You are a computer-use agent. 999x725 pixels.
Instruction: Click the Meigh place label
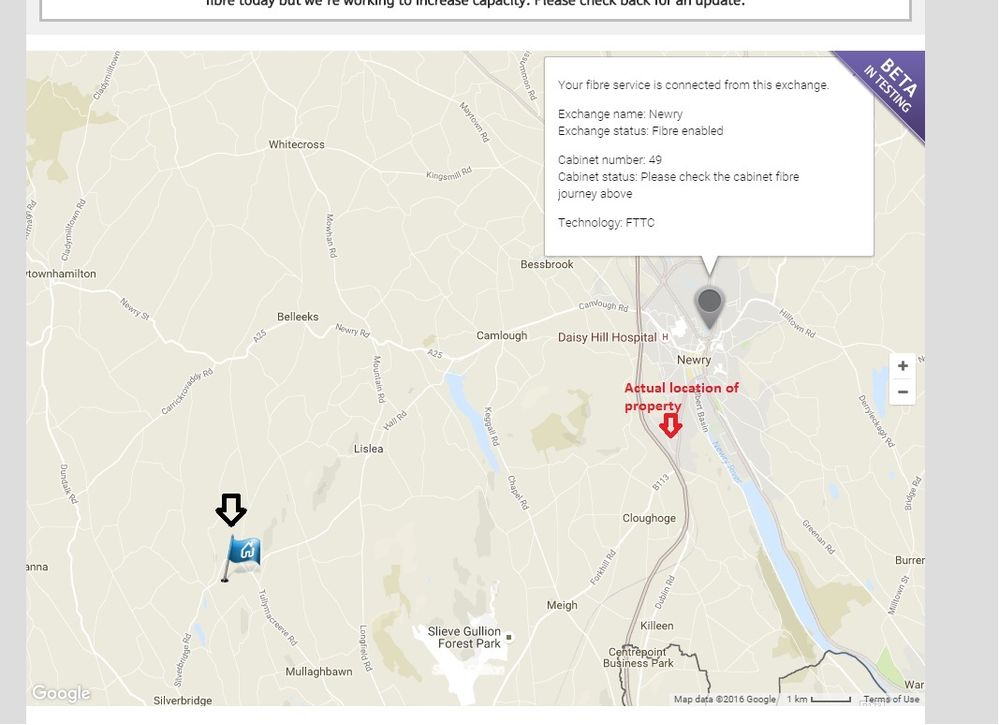(x=562, y=605)
